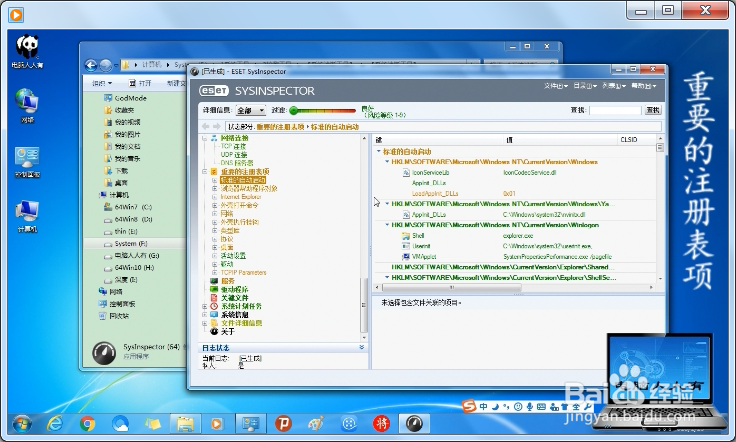Click the Windows Start orb

(x=22, y=424)
